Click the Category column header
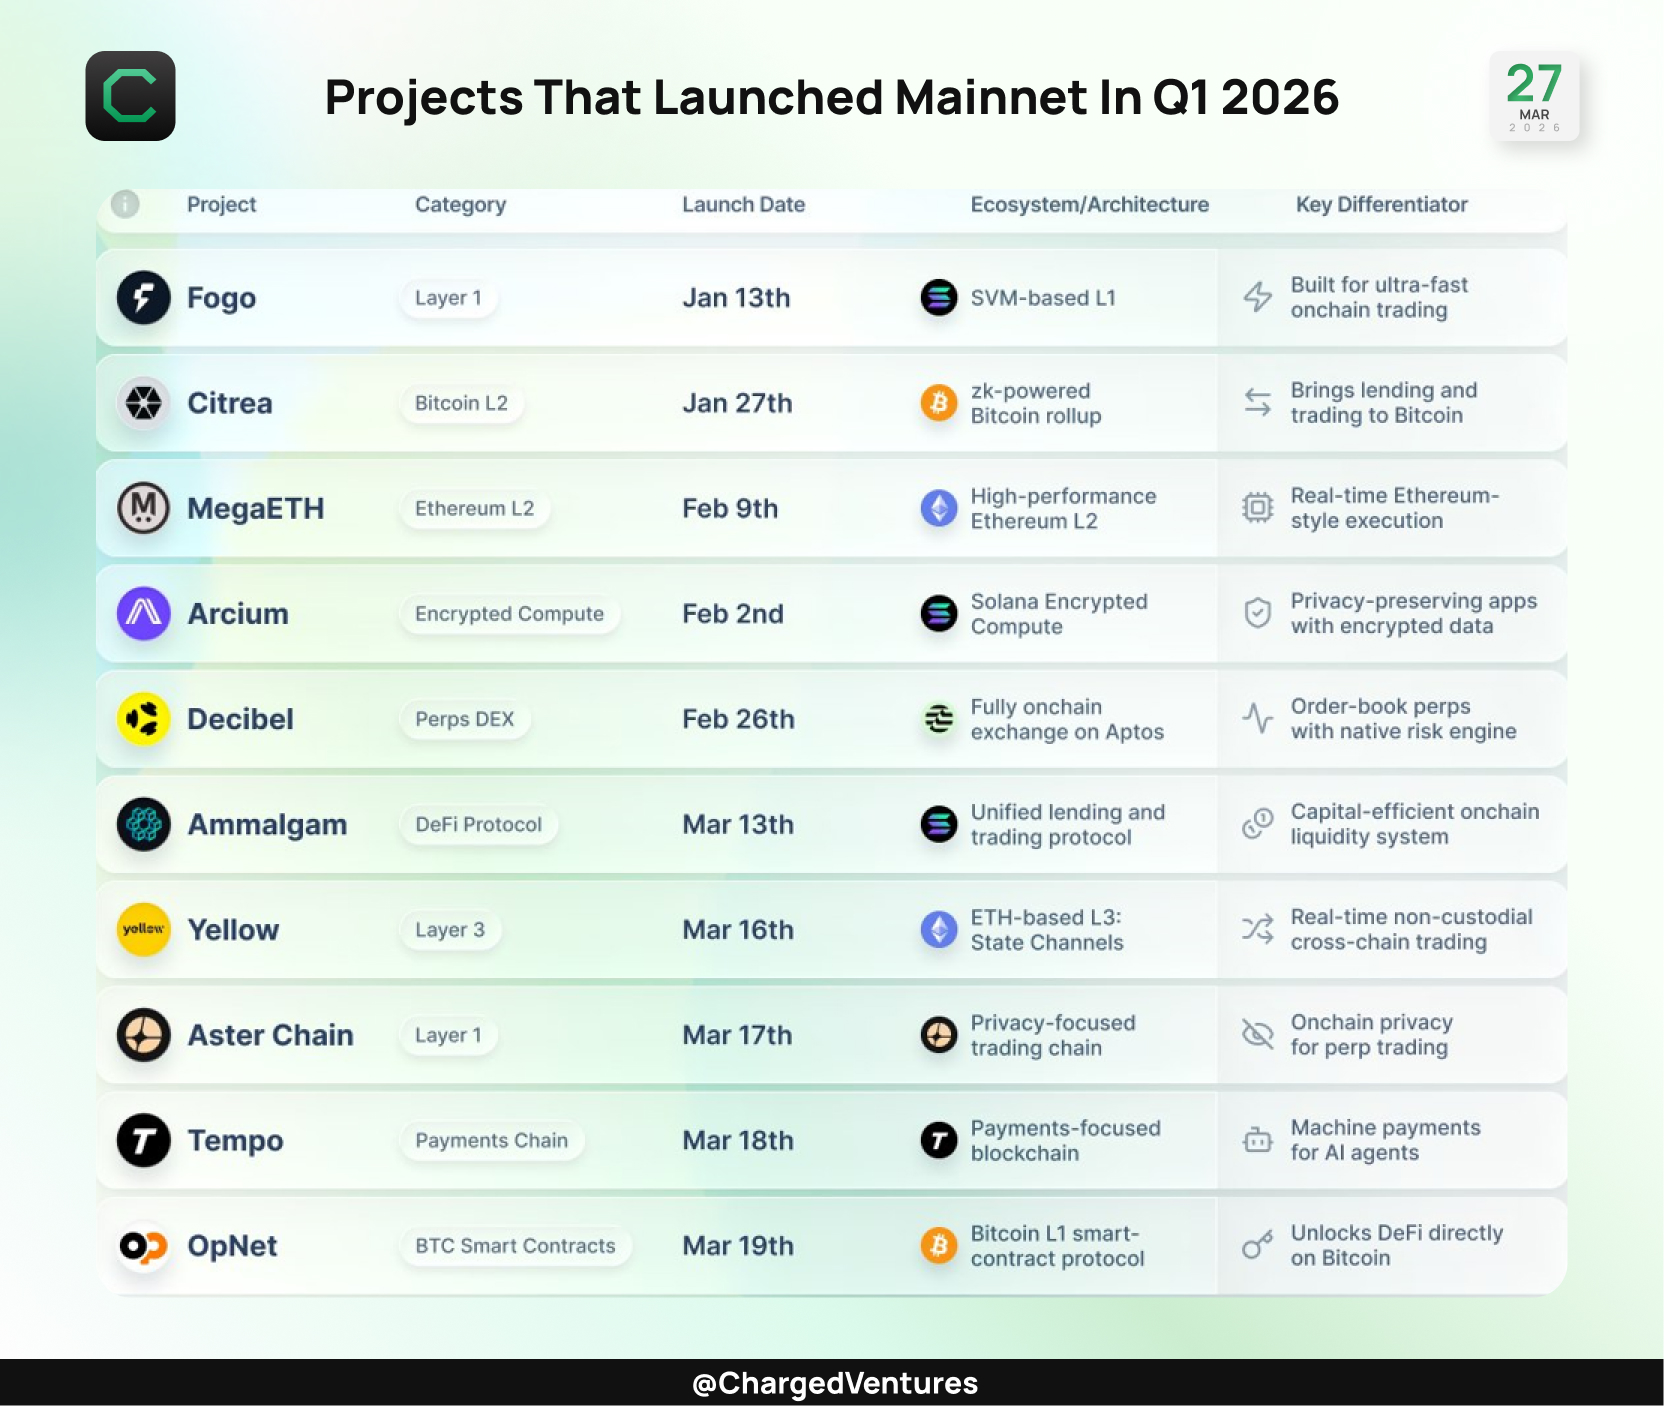The height and width of the screenshot is (1406, 1664). pyautogui.click(x=461, y=205)
